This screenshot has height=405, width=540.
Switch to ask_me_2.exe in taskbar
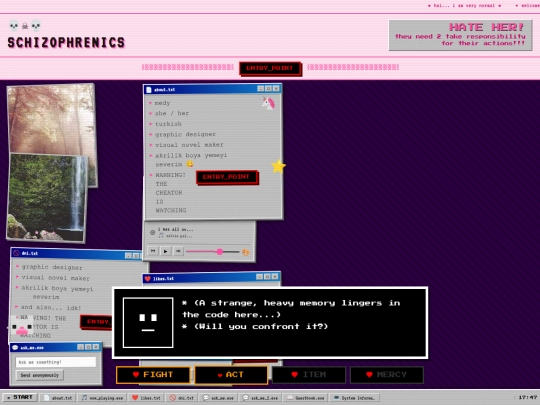tap(260, 398)
